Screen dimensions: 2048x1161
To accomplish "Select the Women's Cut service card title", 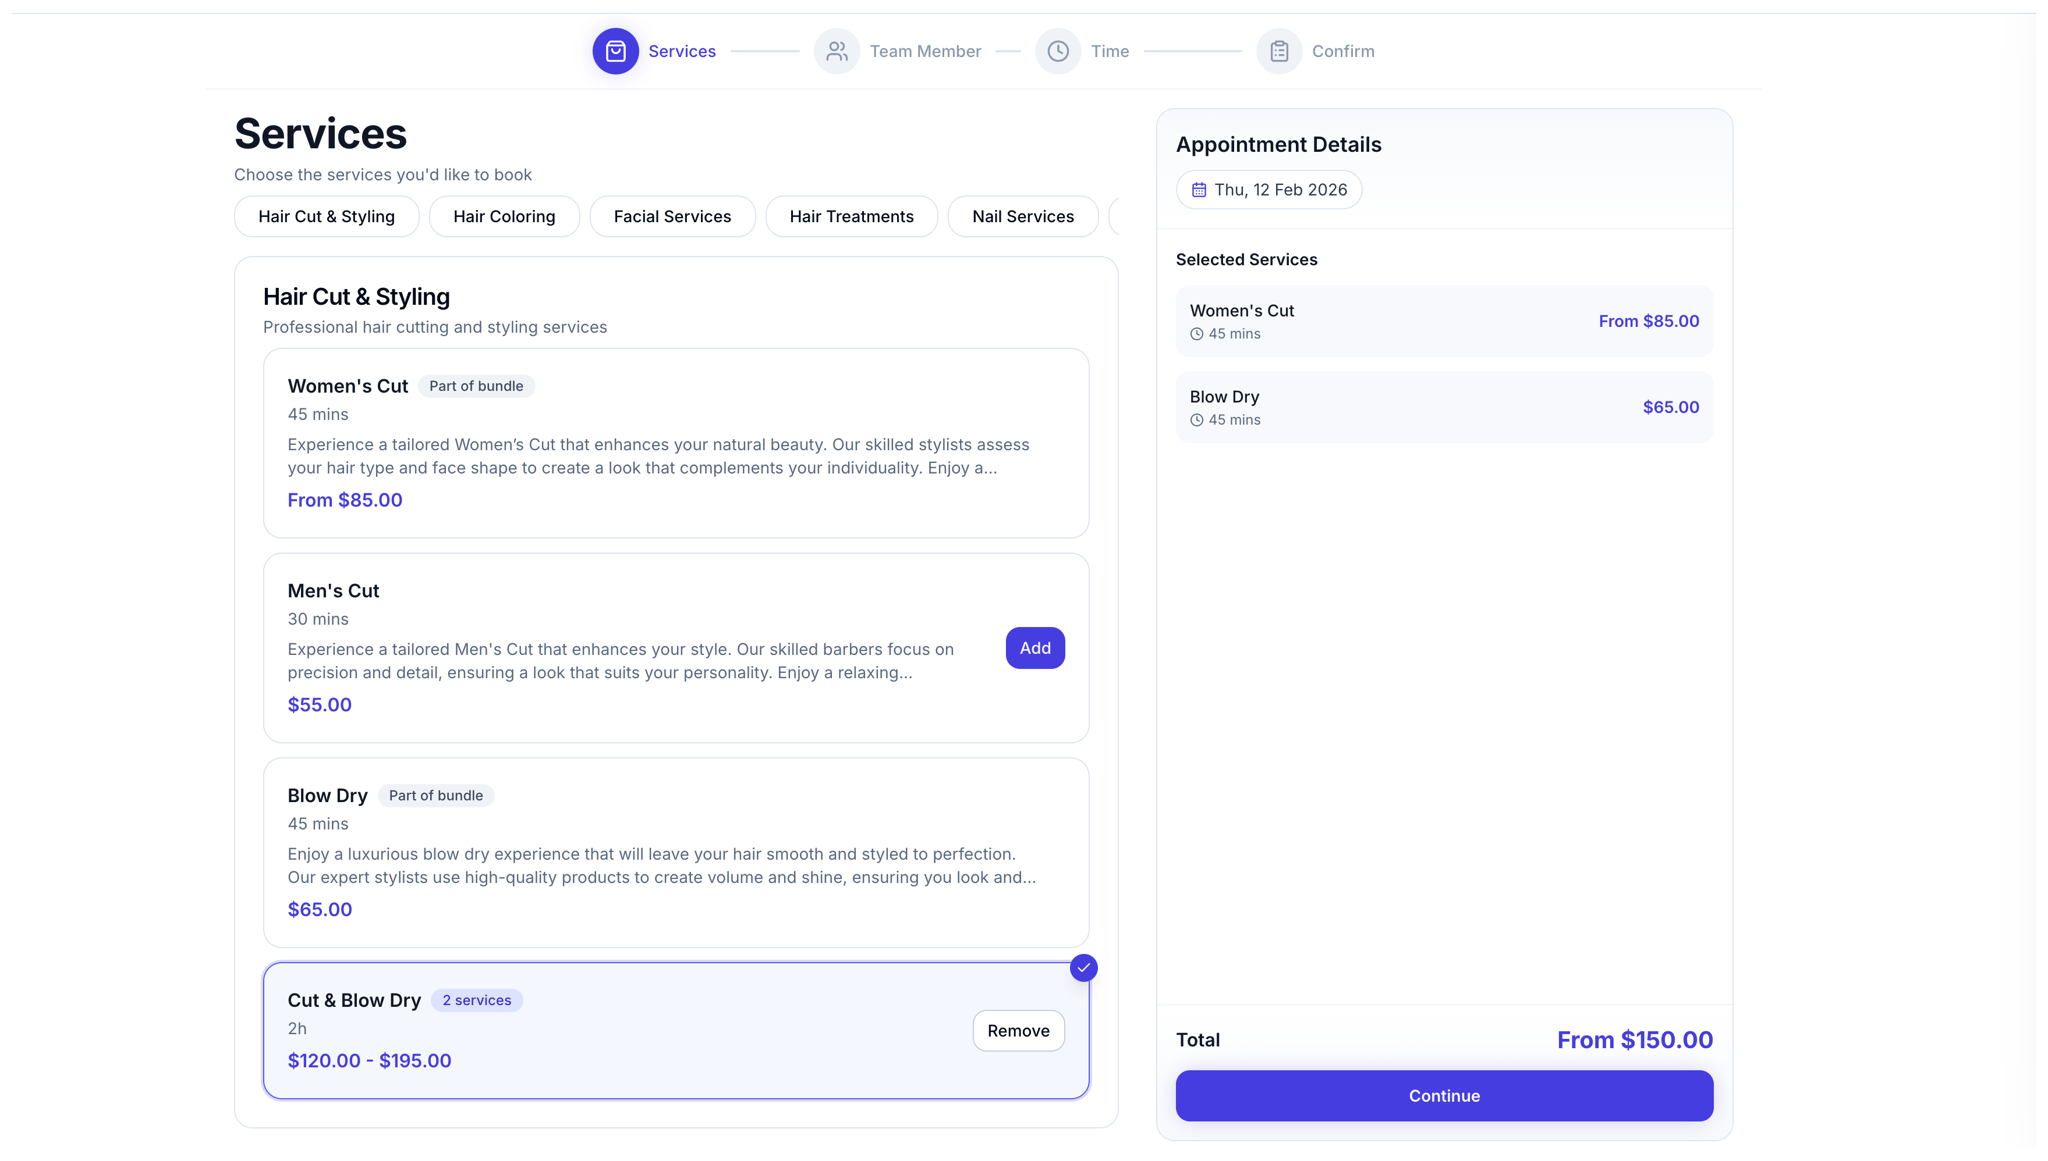I will coord(348,386).
